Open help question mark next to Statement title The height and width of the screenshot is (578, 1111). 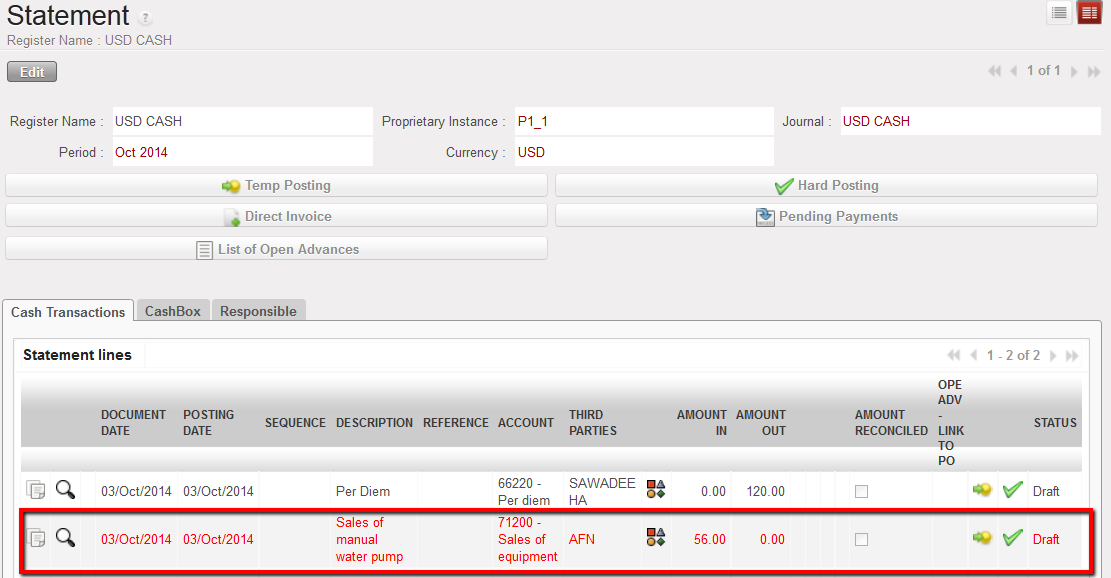pyautogui.click(x=146, y=18)
